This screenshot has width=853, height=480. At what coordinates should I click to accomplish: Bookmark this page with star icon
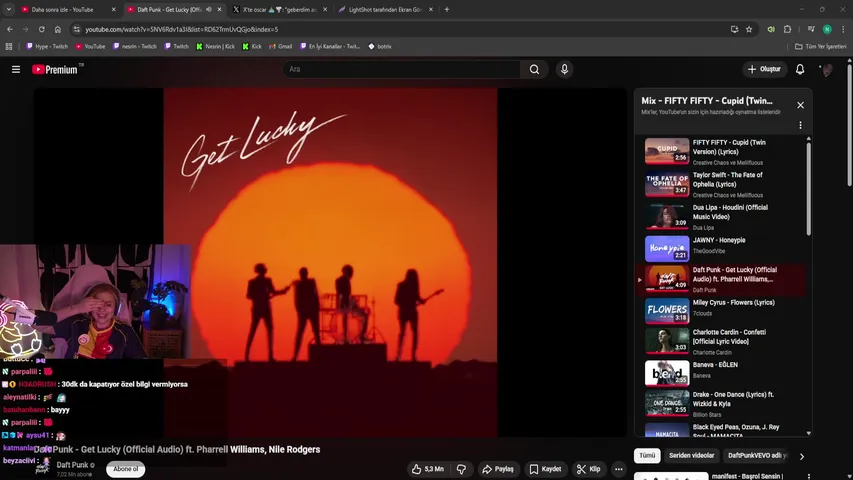pyautogui.click(x=749, y=29)
